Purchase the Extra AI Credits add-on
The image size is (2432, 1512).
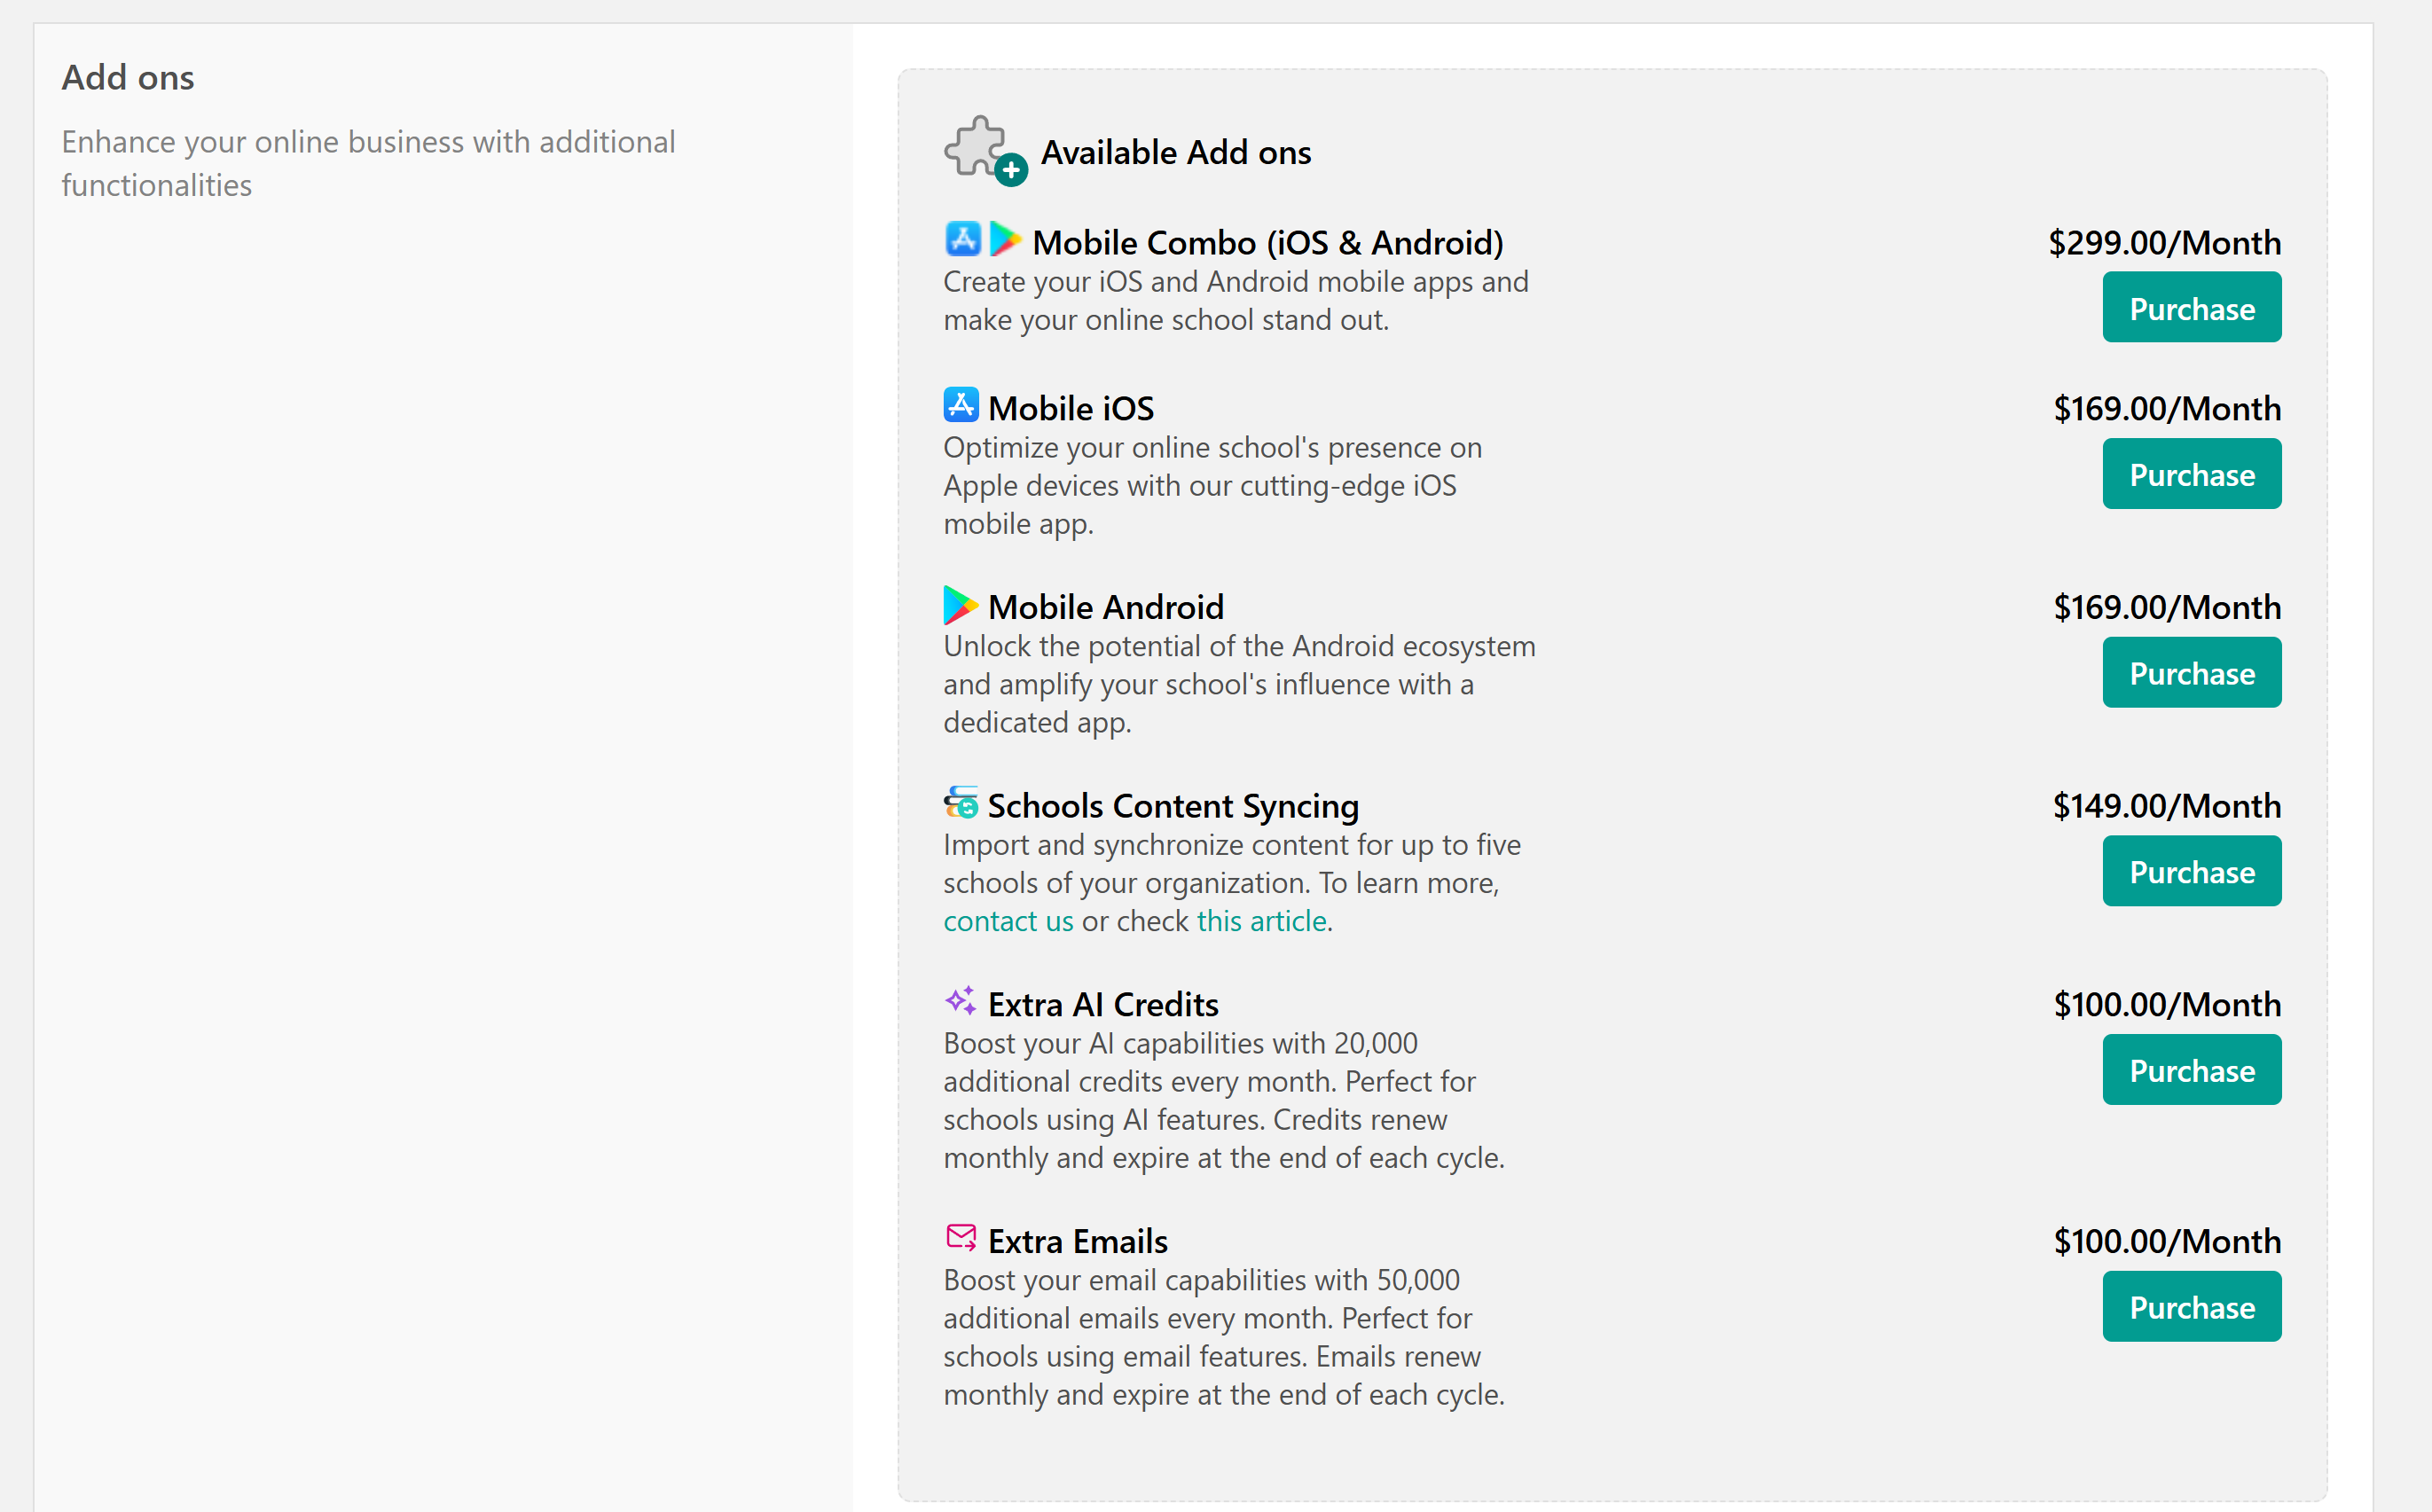(x=2191, y=1070)
